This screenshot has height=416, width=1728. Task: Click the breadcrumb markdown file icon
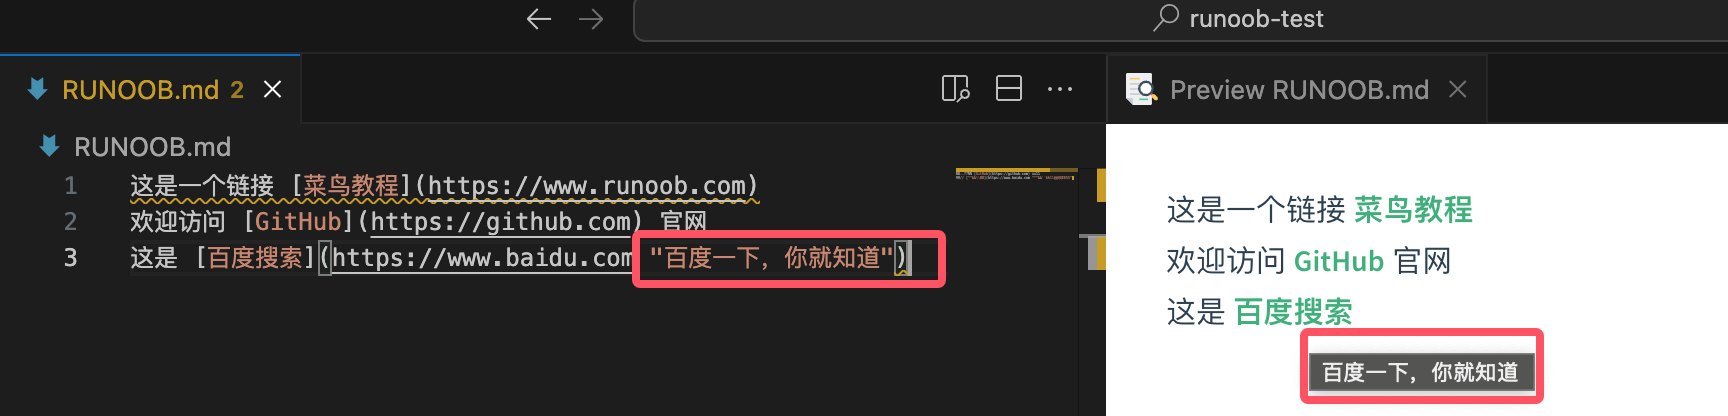49,146
